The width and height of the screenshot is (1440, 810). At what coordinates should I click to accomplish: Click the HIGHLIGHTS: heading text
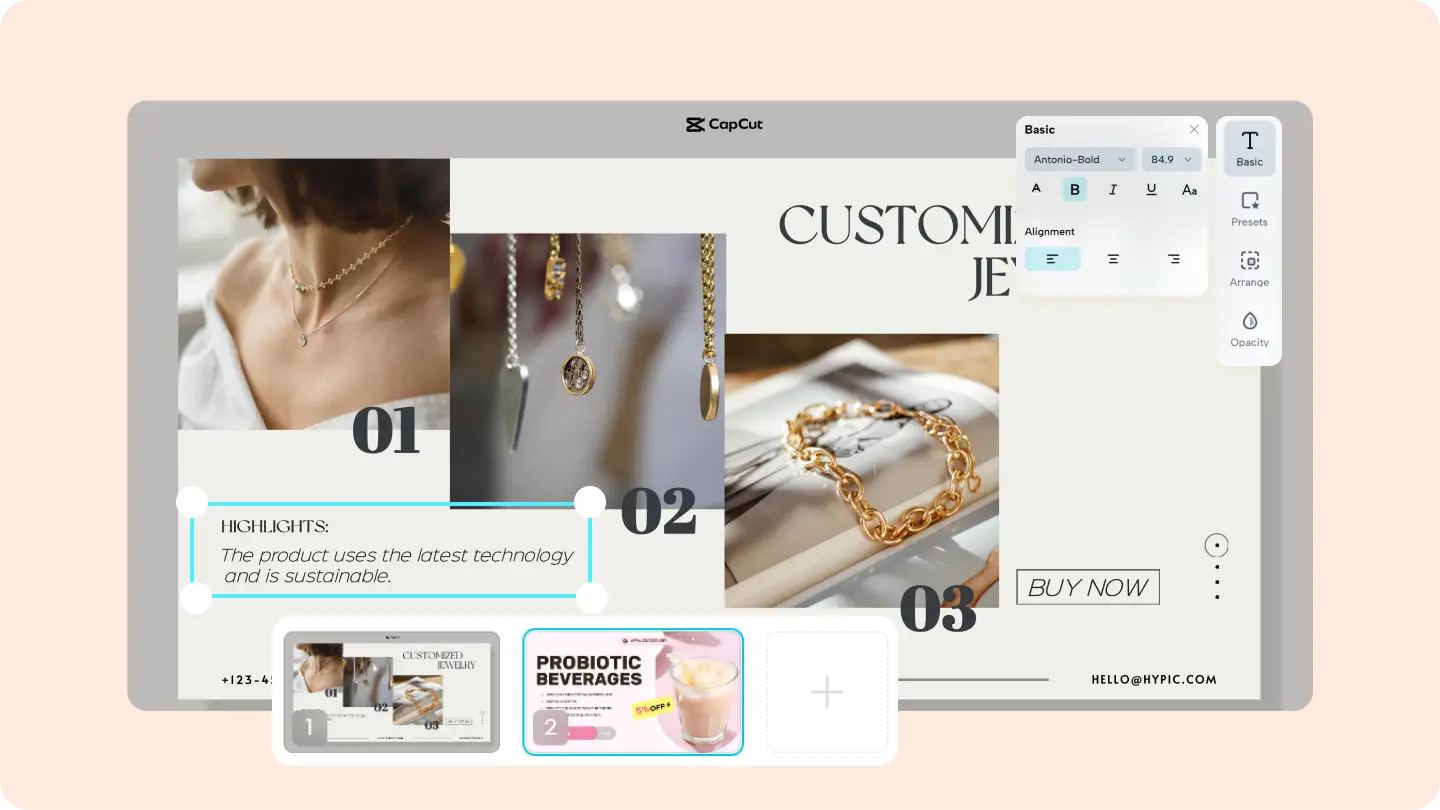tap(275, 526)
